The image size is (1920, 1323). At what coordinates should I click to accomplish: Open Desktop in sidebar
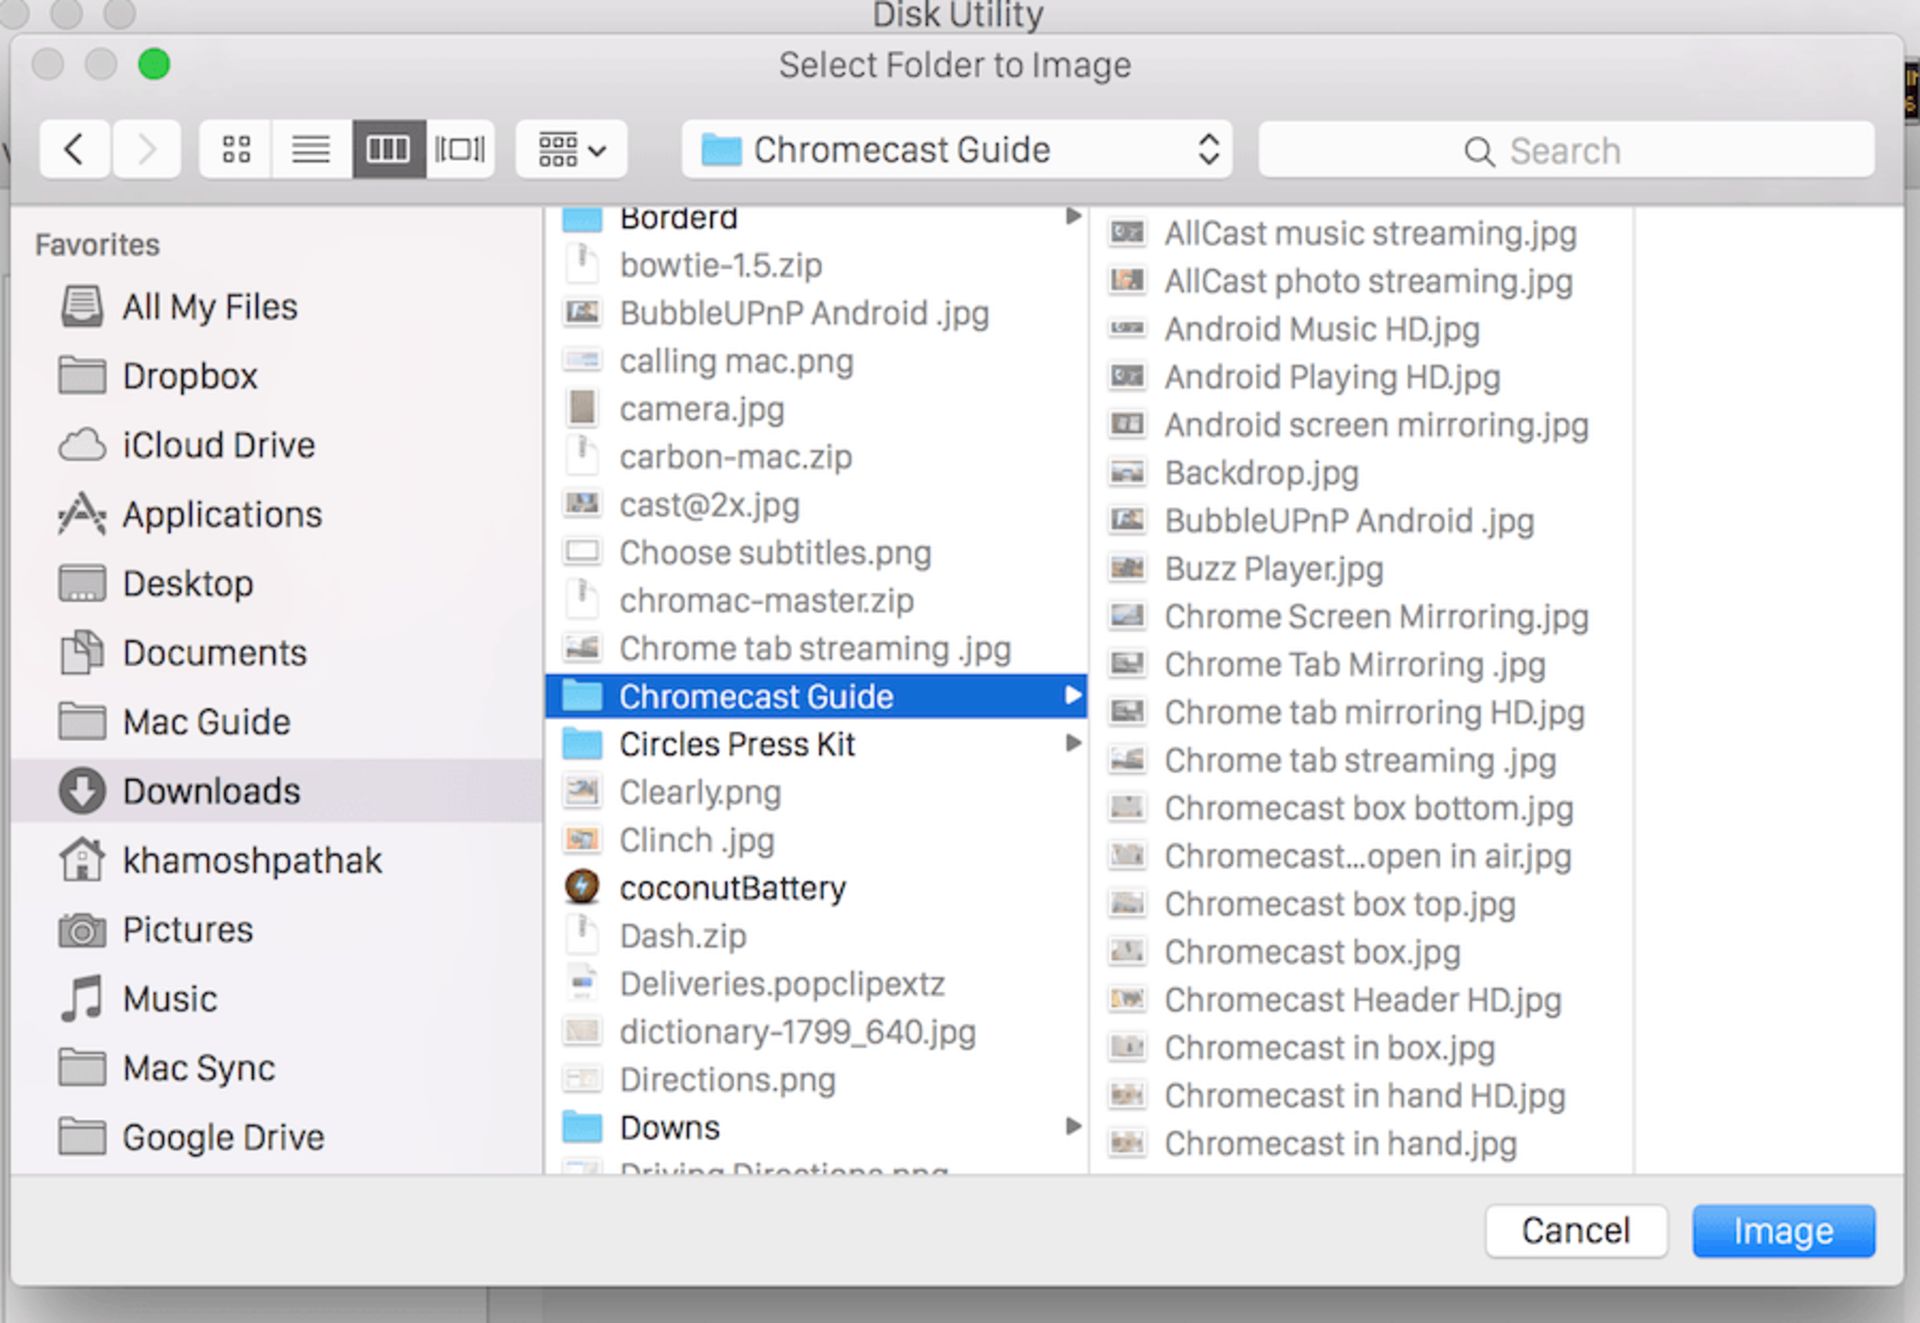(x=276, y=583)
